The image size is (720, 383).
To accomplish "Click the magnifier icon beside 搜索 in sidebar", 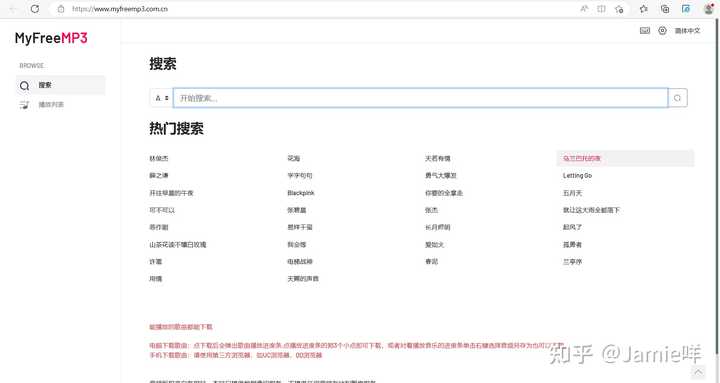I will 24,85.
